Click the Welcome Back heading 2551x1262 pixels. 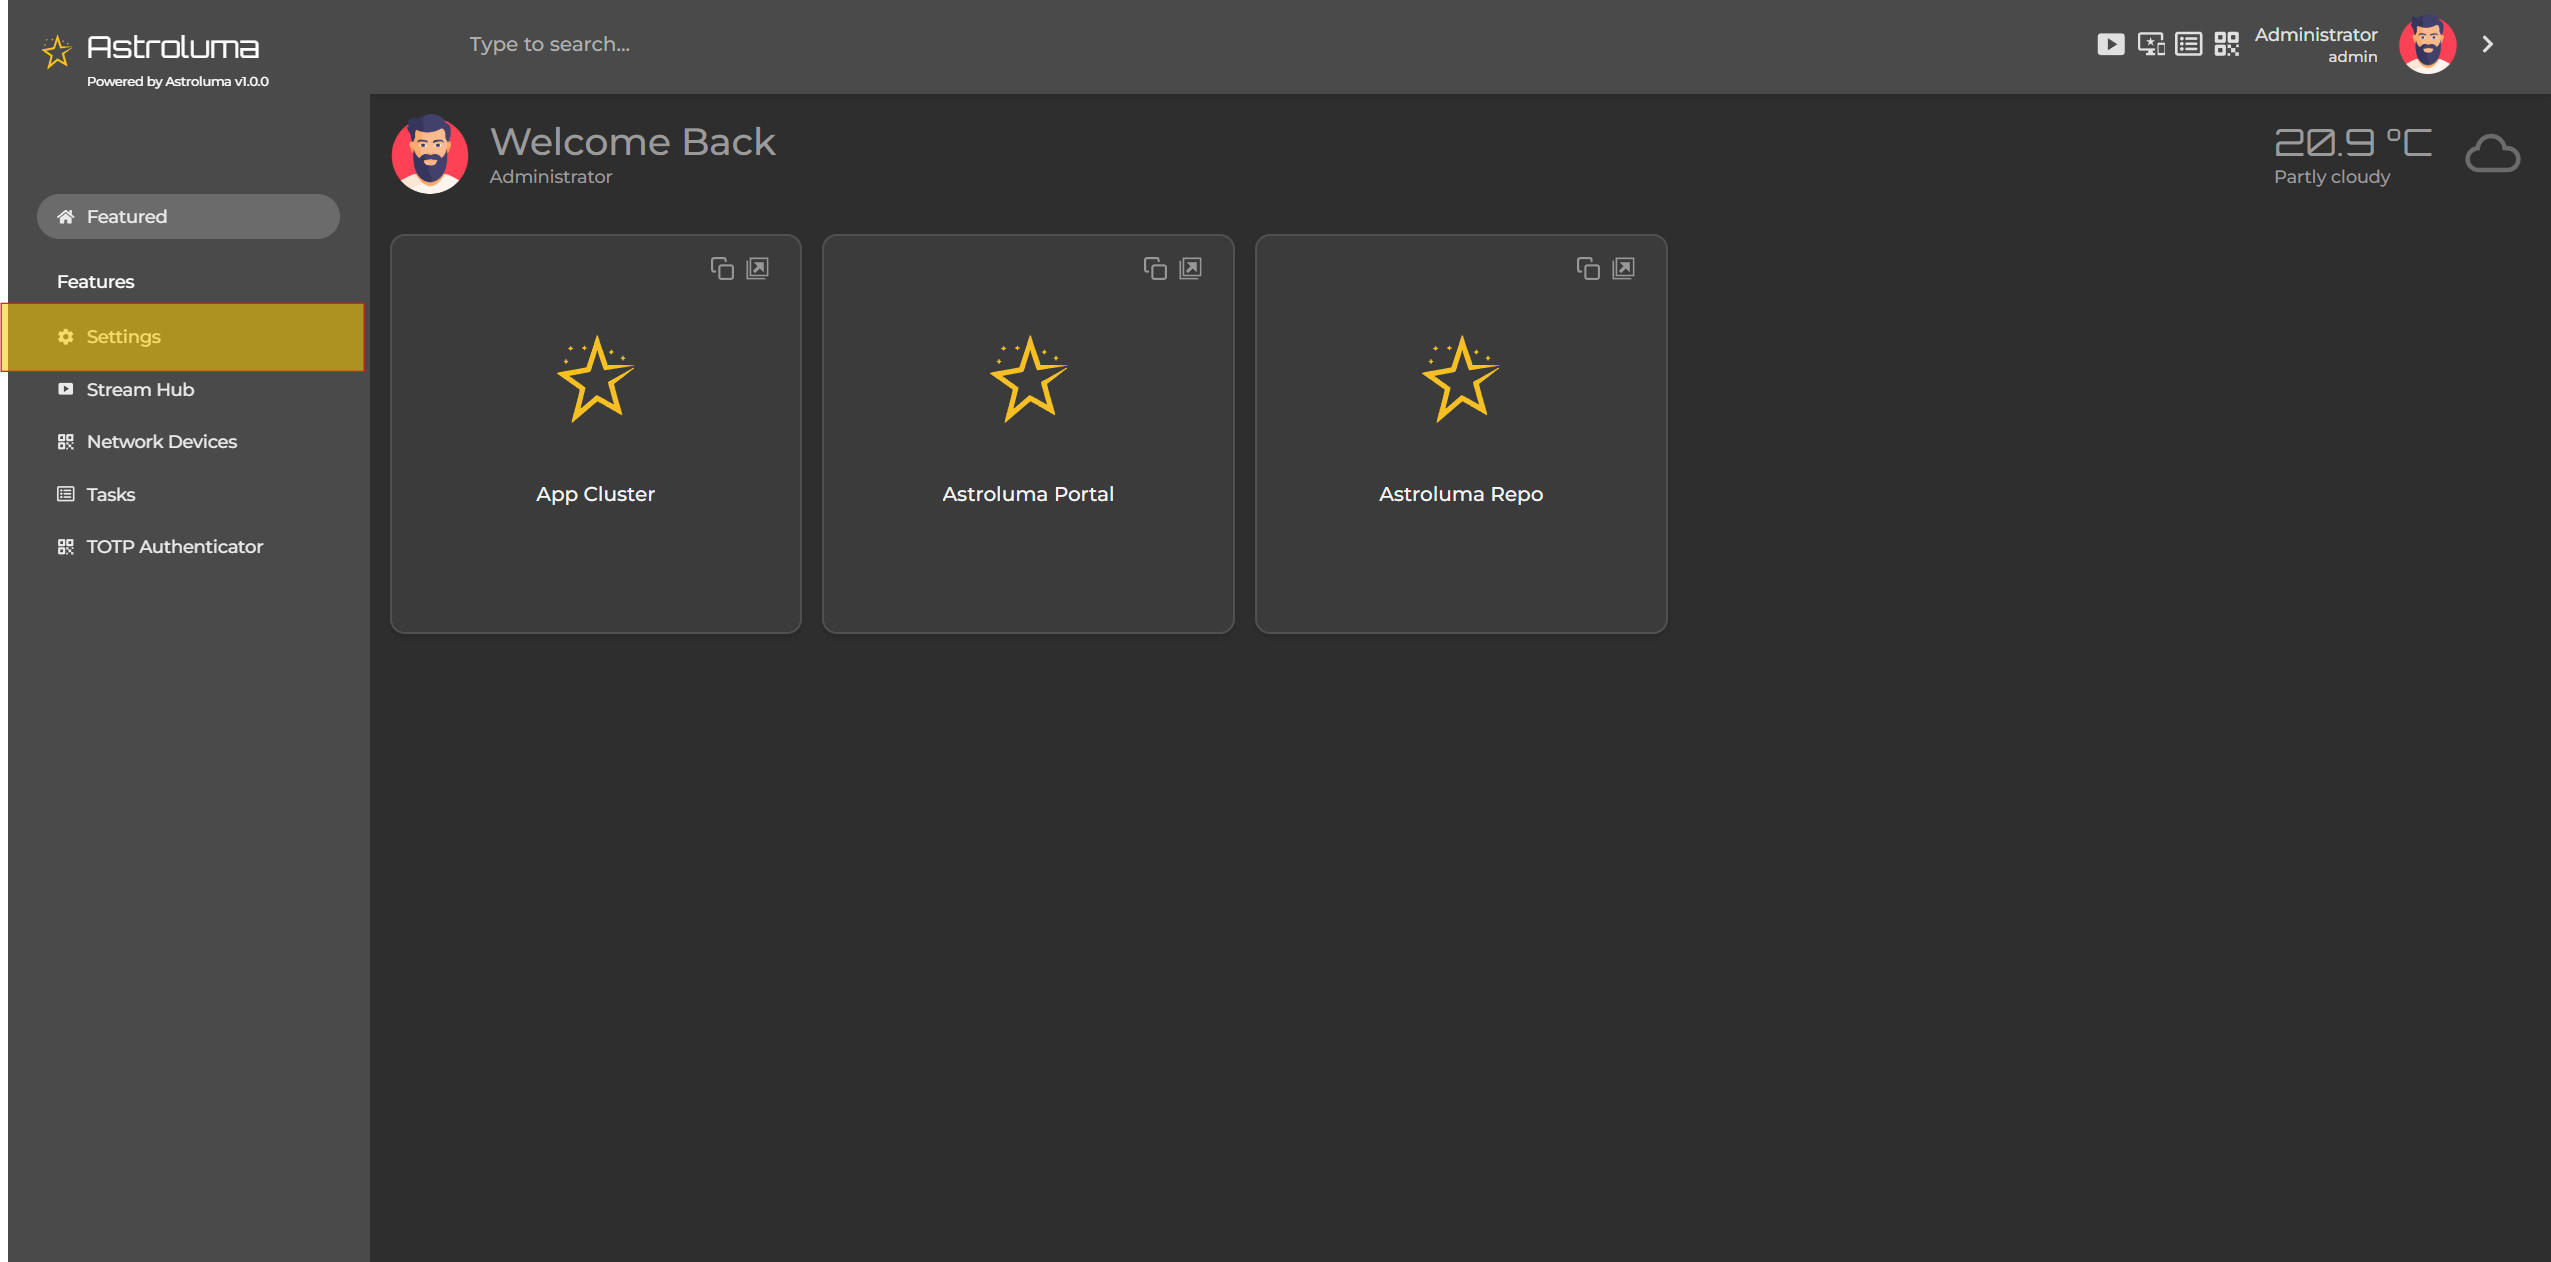(633, 142)
